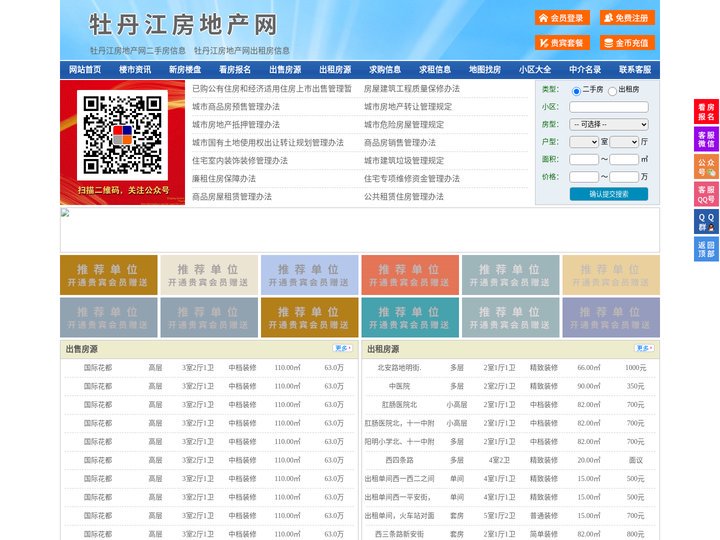
Task: Open 住宅专项维修资金管理办法 link
Action: 412,179
